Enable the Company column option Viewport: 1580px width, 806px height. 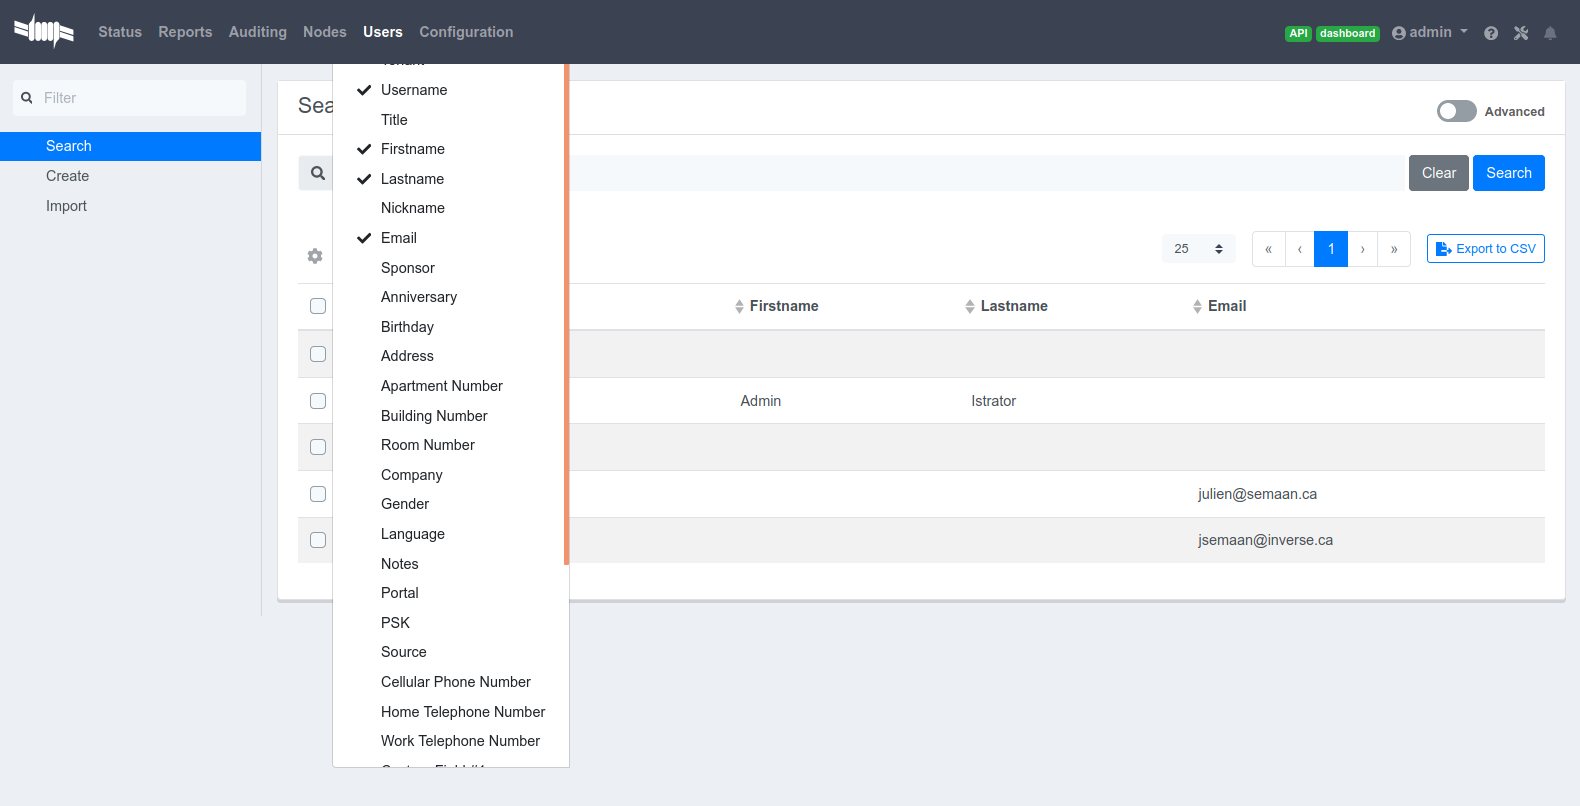(x=450, y=475)
